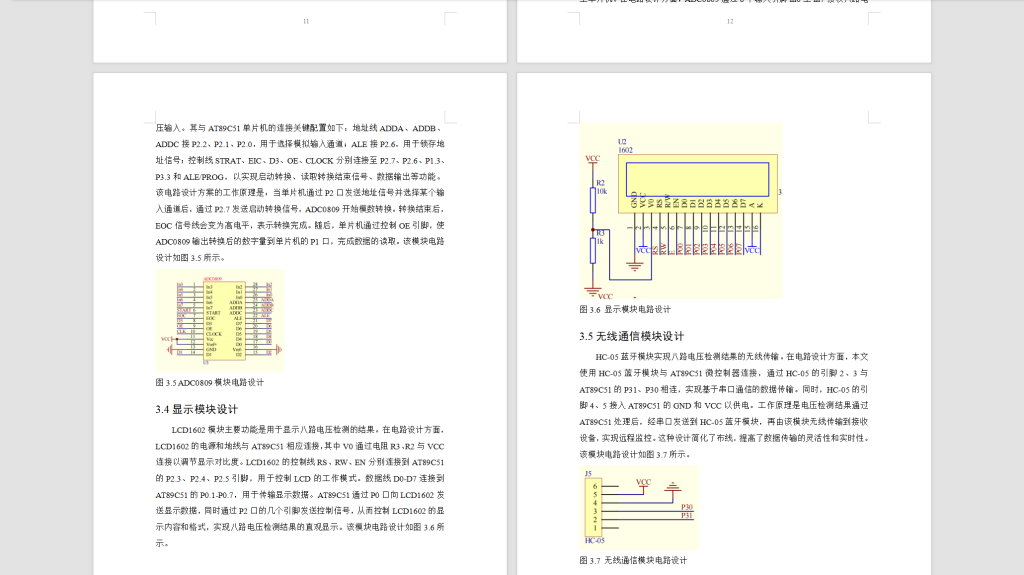
Task: Click the line starting '连接以调节显示对比度'
Action: (x=300, y=462)
